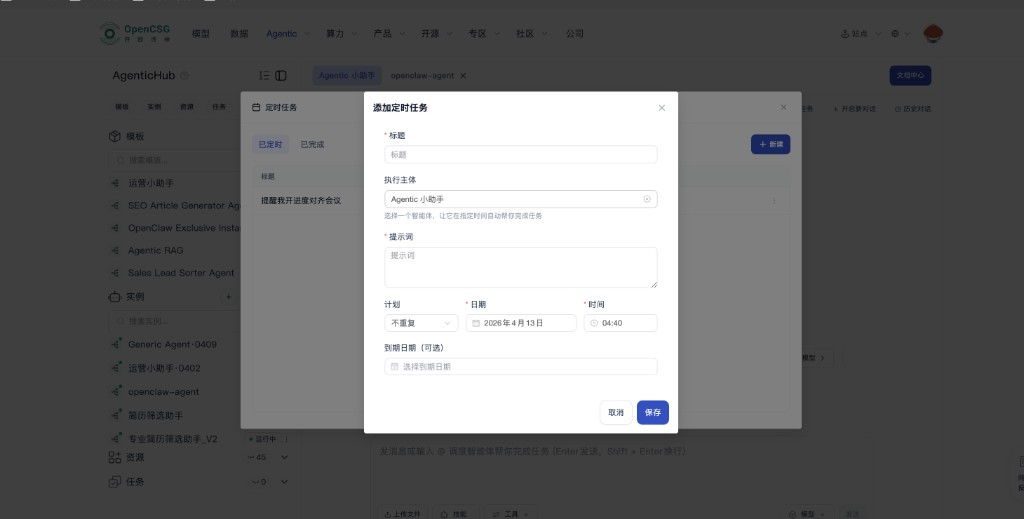Viewport: 1024px width, 519px height.
Task: Close the 添加定时任务 dialog
Action: coord(662,108)
